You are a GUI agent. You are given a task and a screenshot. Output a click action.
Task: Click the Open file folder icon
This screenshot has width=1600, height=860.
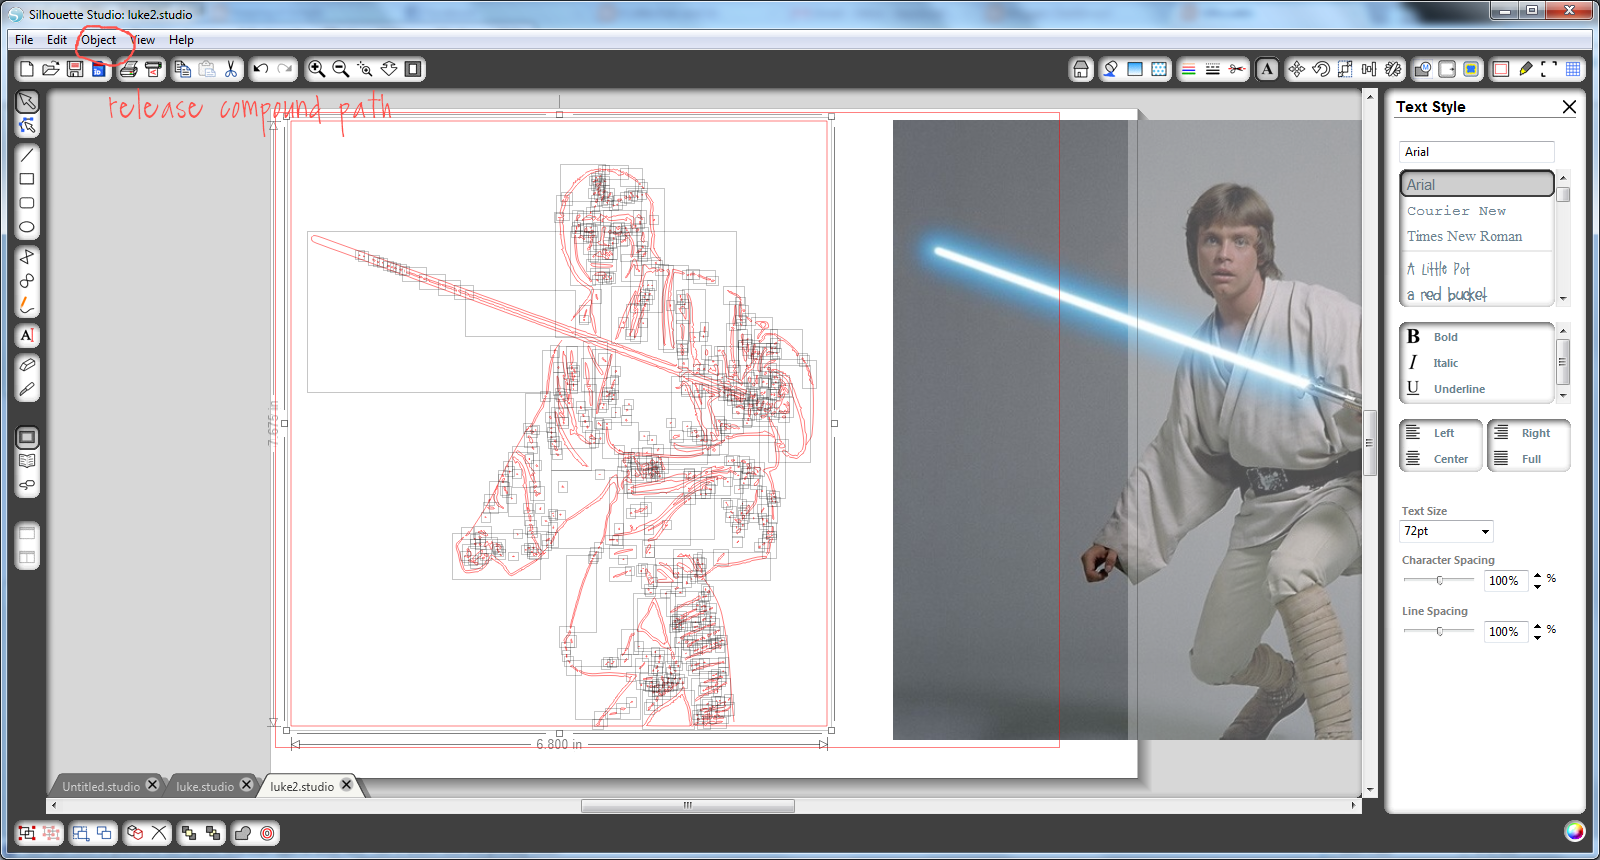[x=51, y=69]
